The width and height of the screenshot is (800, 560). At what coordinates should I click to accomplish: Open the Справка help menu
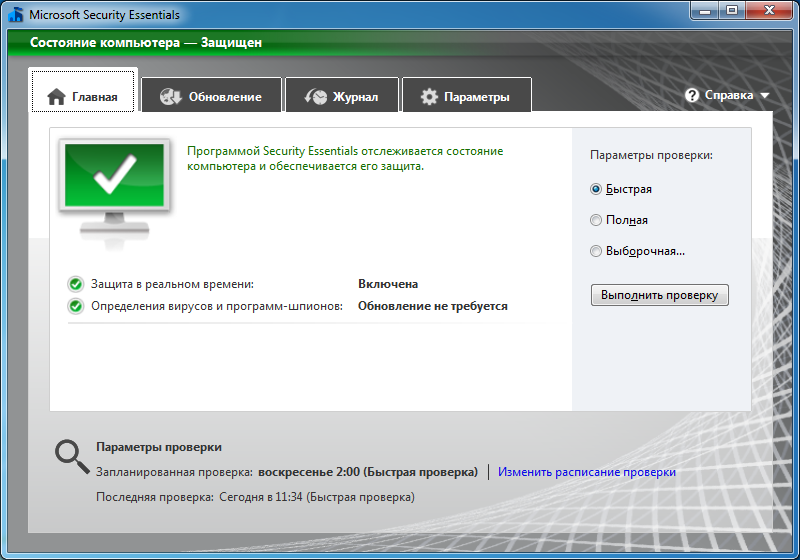click(x=729, y=95)
